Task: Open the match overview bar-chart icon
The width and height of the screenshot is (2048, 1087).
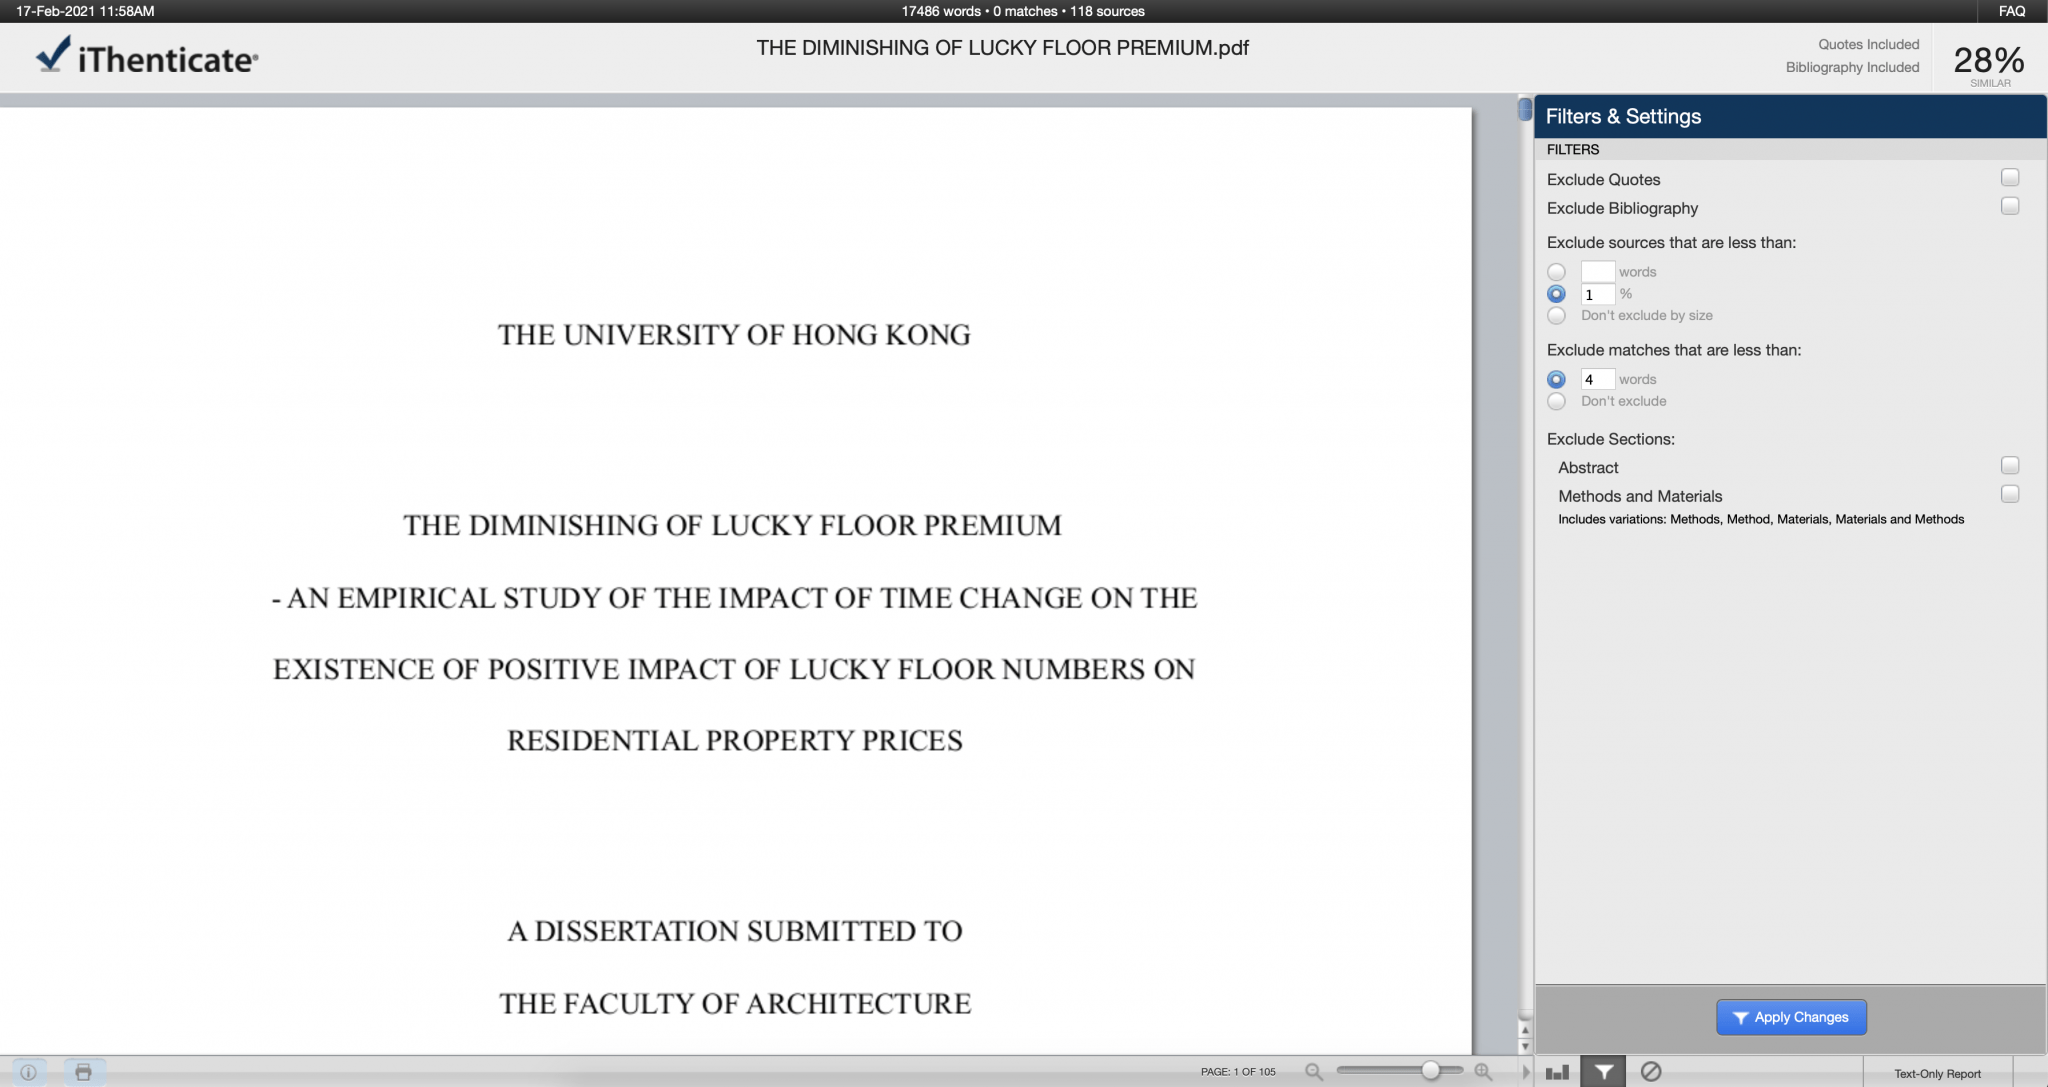Action: click(x=1557, y=1072)
